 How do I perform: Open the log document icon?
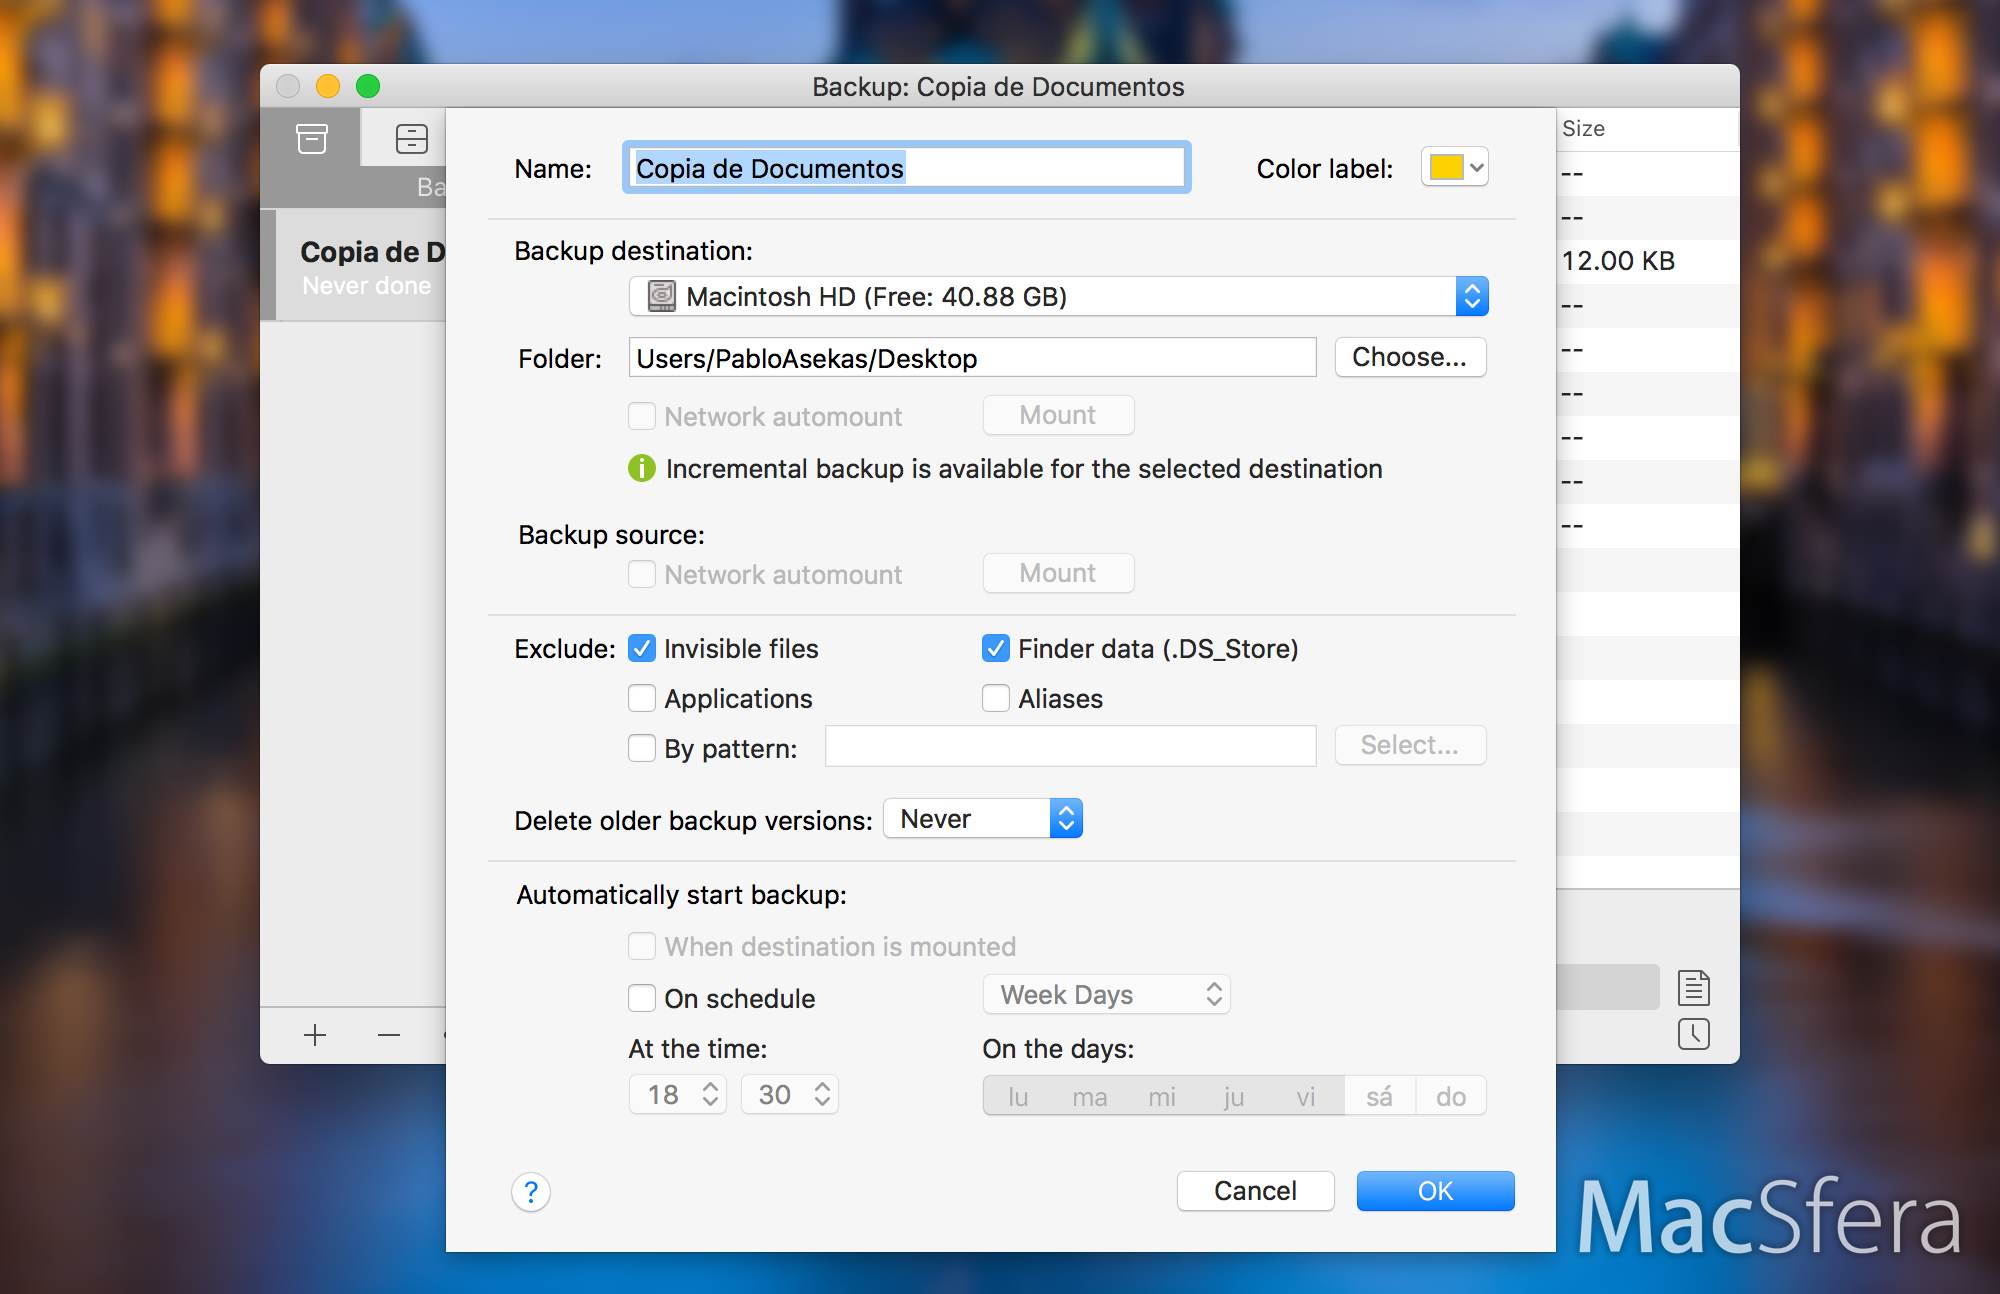tap(1693, 987)
